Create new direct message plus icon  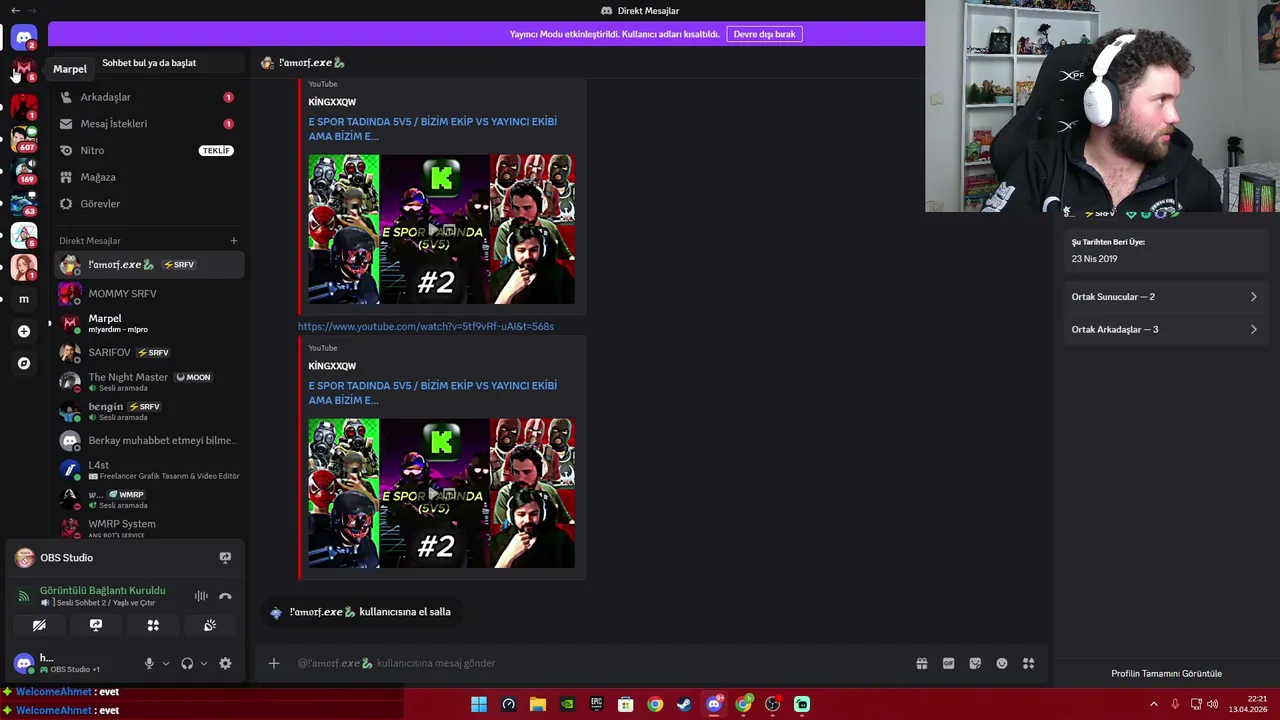234,240
